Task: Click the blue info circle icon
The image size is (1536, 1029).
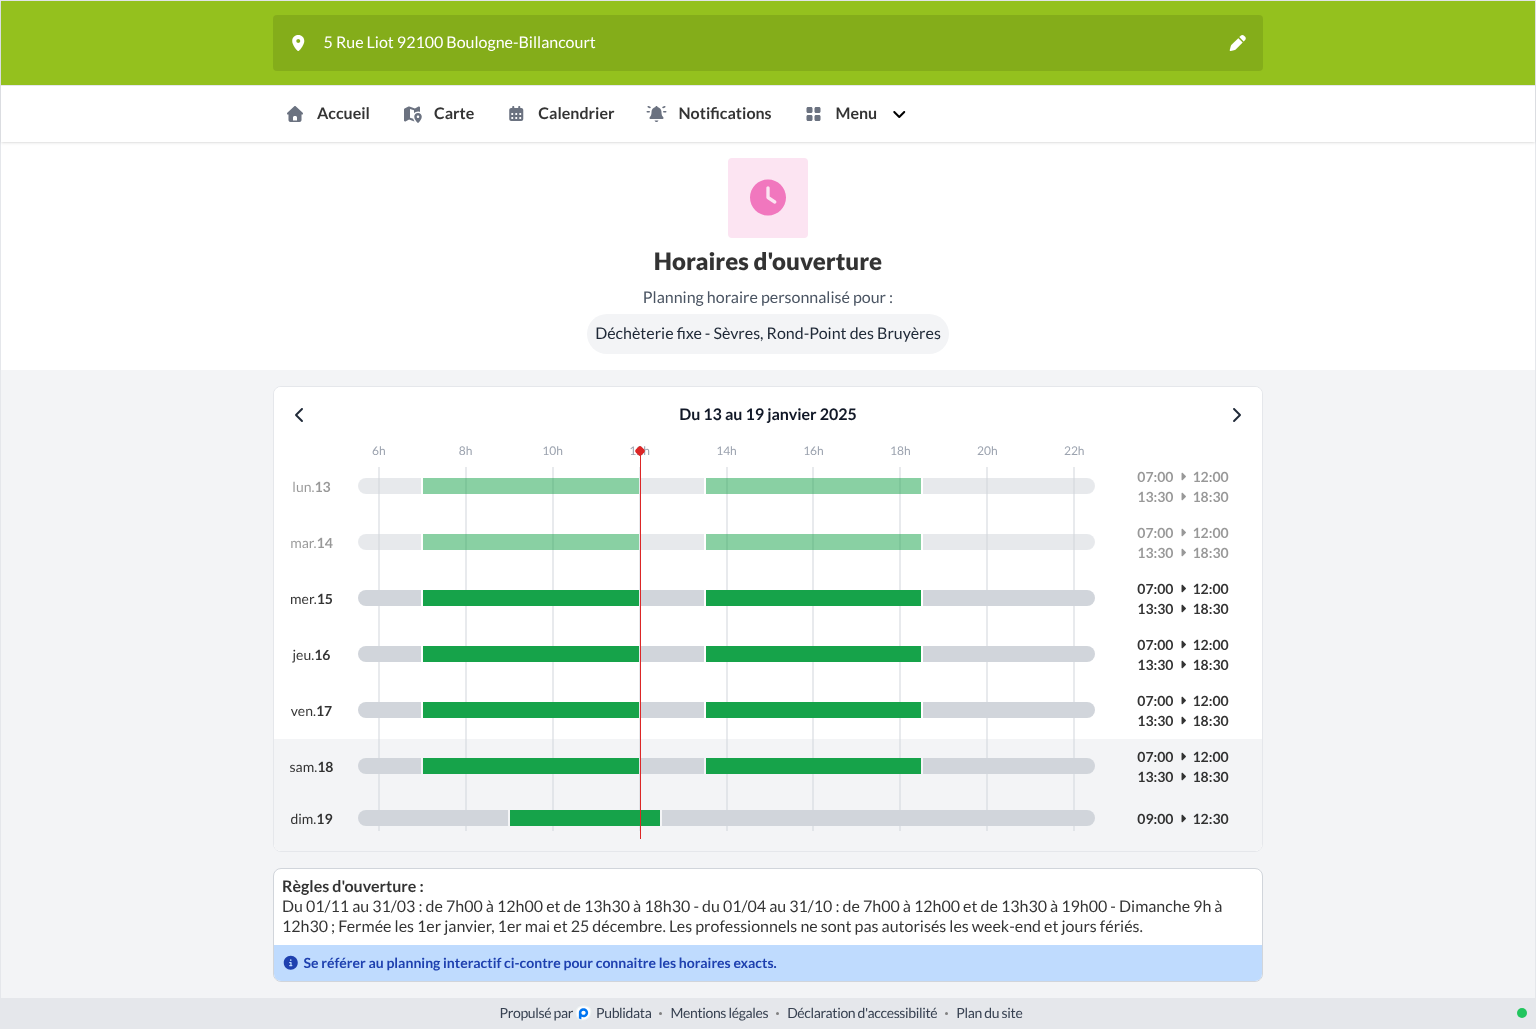Action: pos(291,963)
